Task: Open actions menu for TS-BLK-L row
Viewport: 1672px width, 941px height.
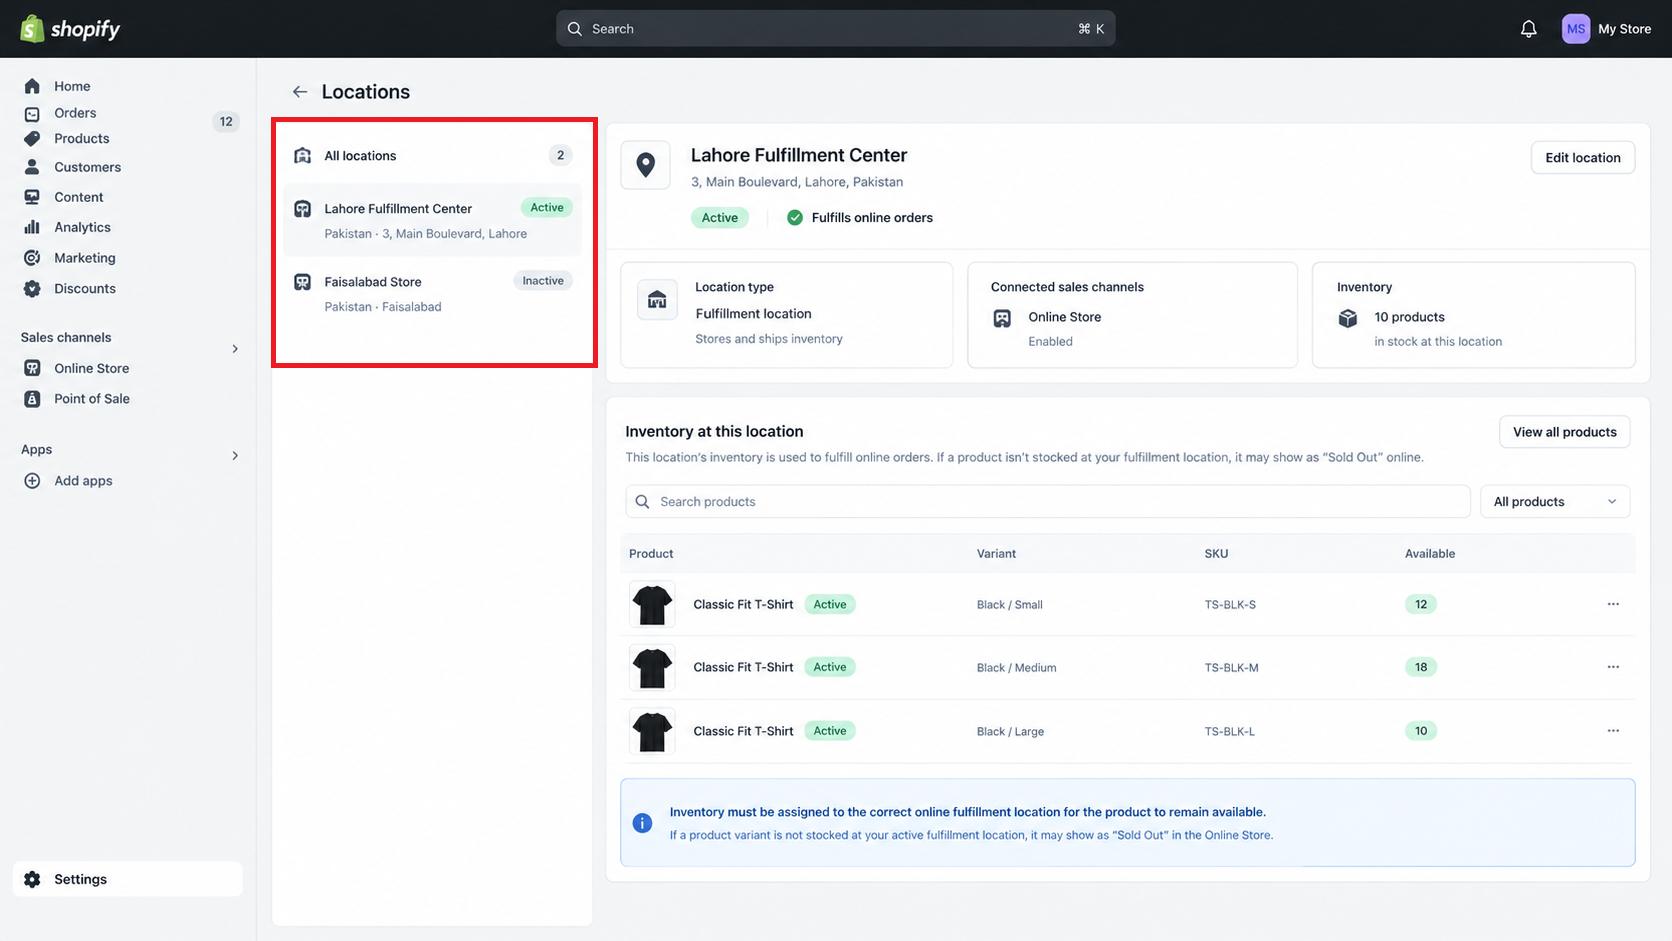Action: [x=1613, y=731]
